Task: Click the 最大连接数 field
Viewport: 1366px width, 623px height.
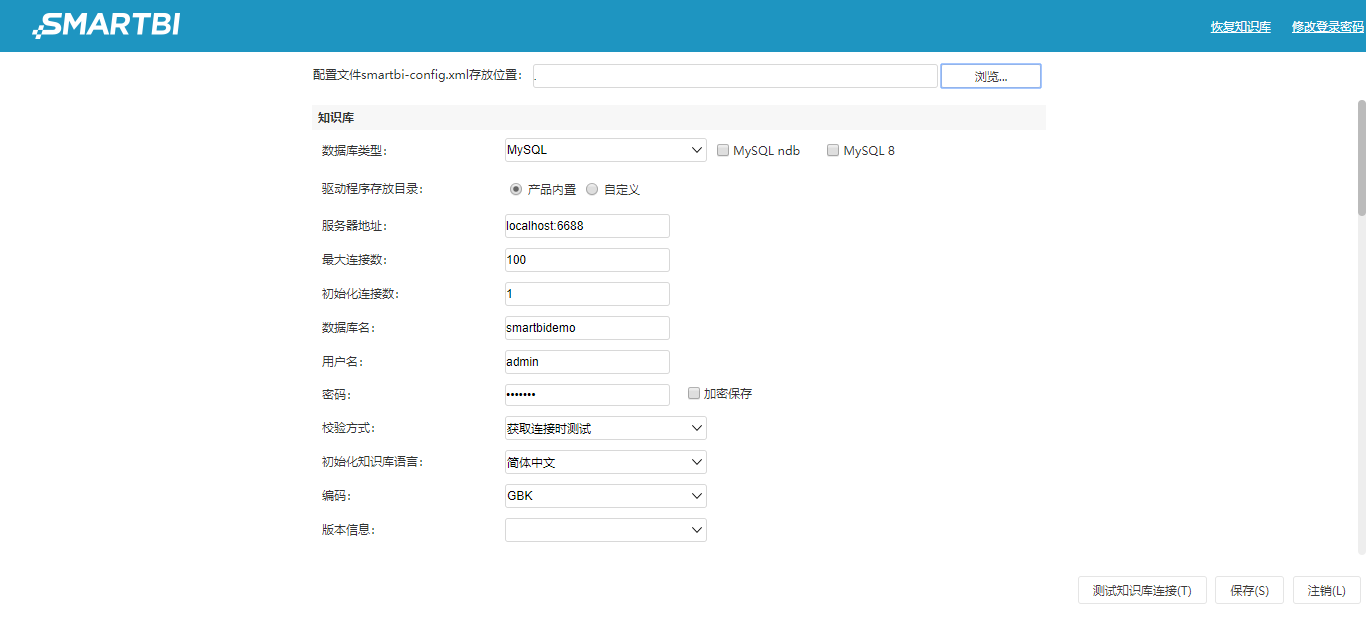Action: point(587,260)
